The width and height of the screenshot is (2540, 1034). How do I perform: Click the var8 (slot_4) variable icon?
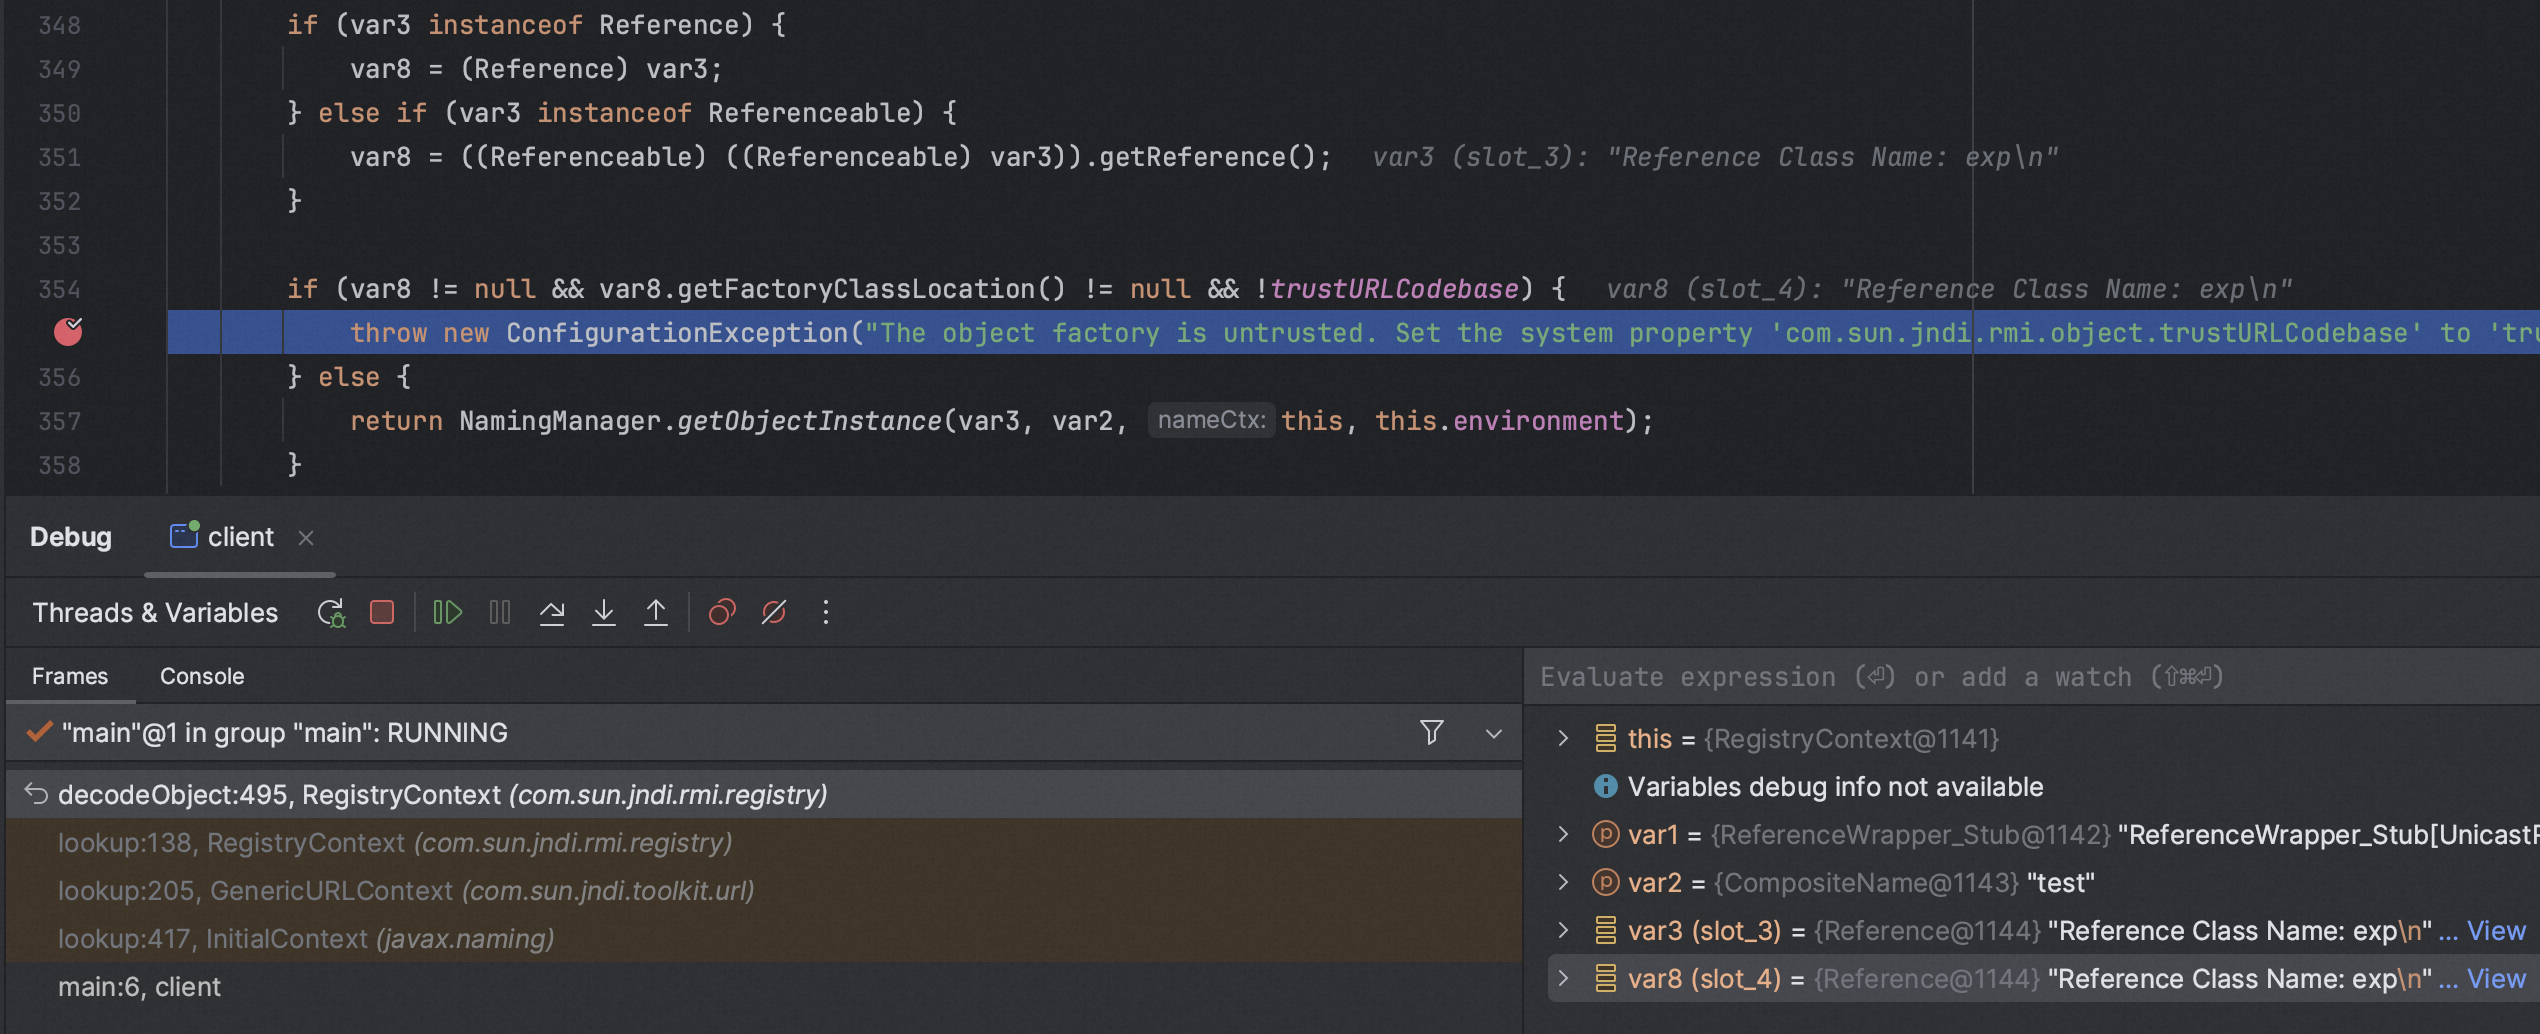1605,978
